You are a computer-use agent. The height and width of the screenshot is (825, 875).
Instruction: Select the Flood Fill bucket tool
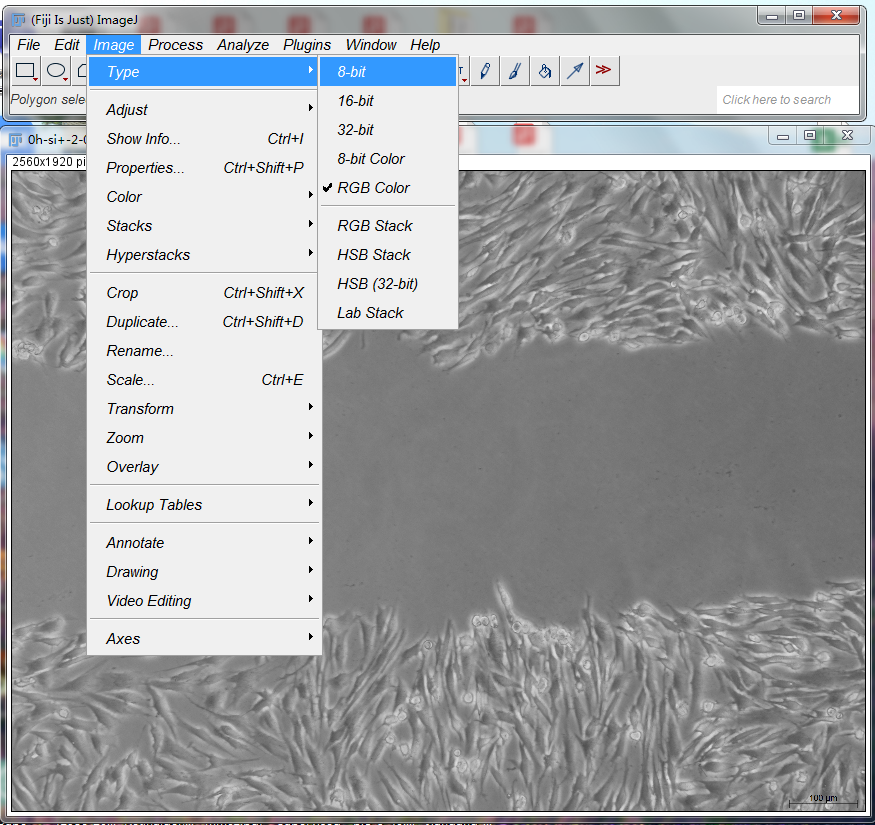(x=545, y=71)
